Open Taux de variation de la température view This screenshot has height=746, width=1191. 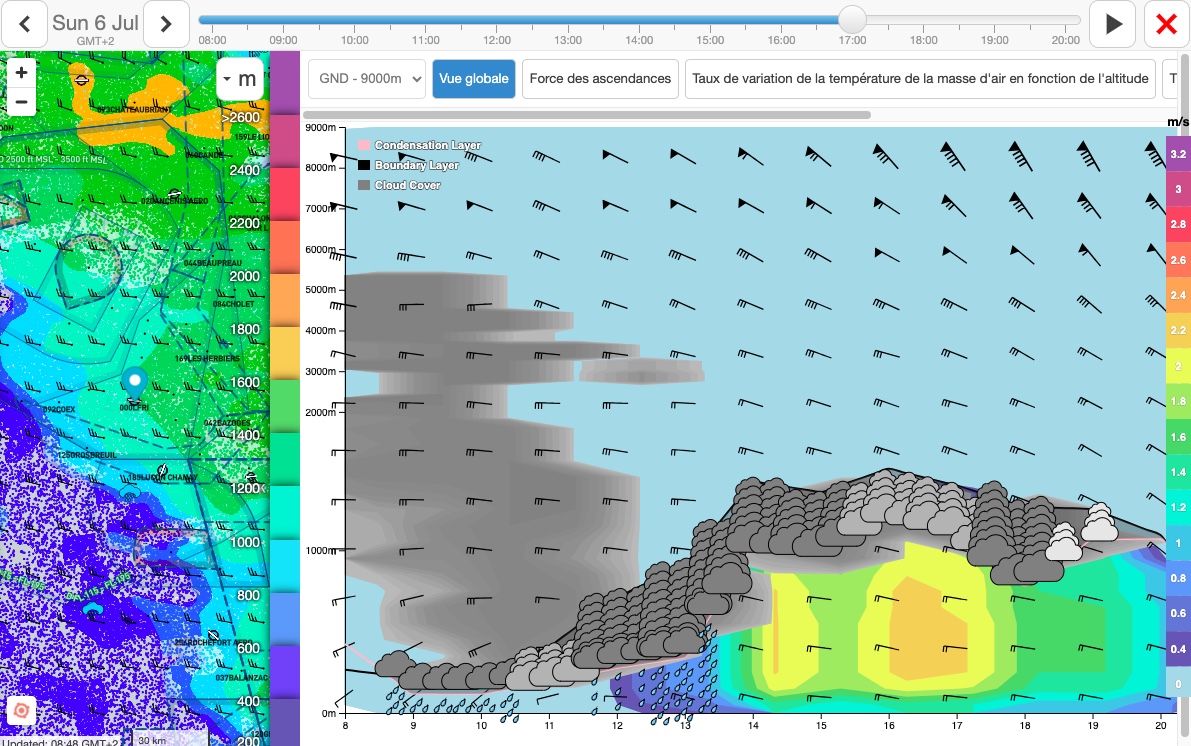(x=920, y=79)
